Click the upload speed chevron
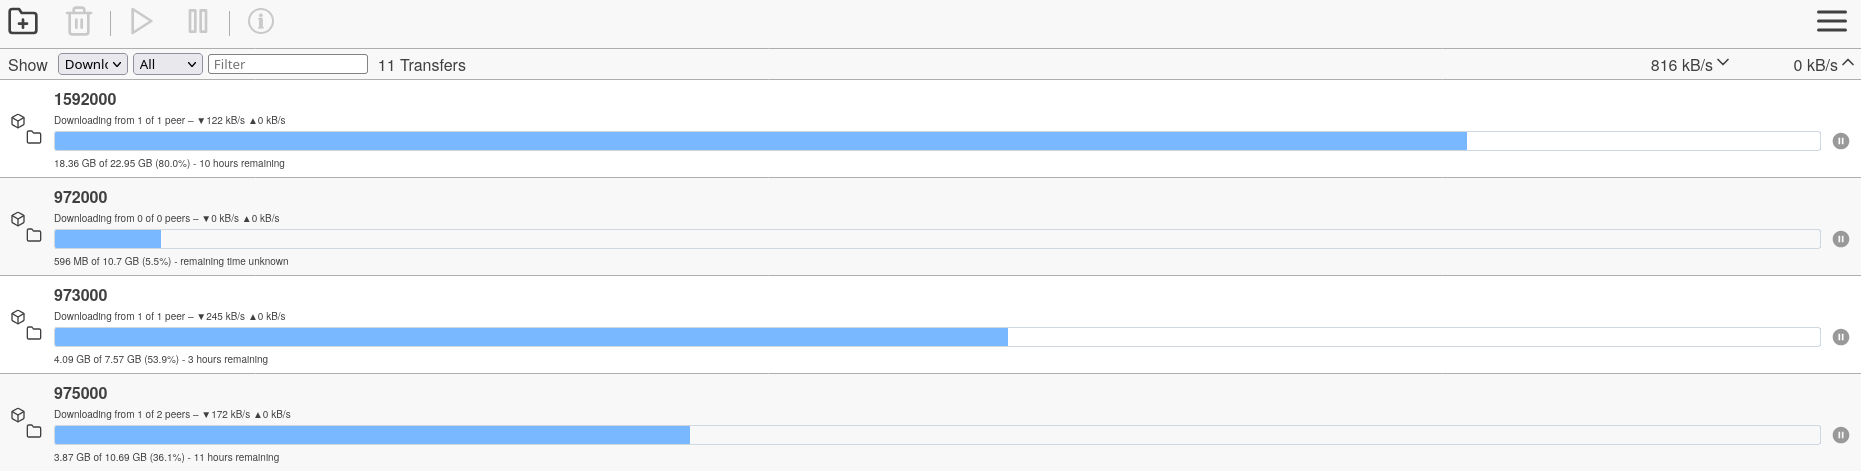1861x471 pixels. (1848, 63)
